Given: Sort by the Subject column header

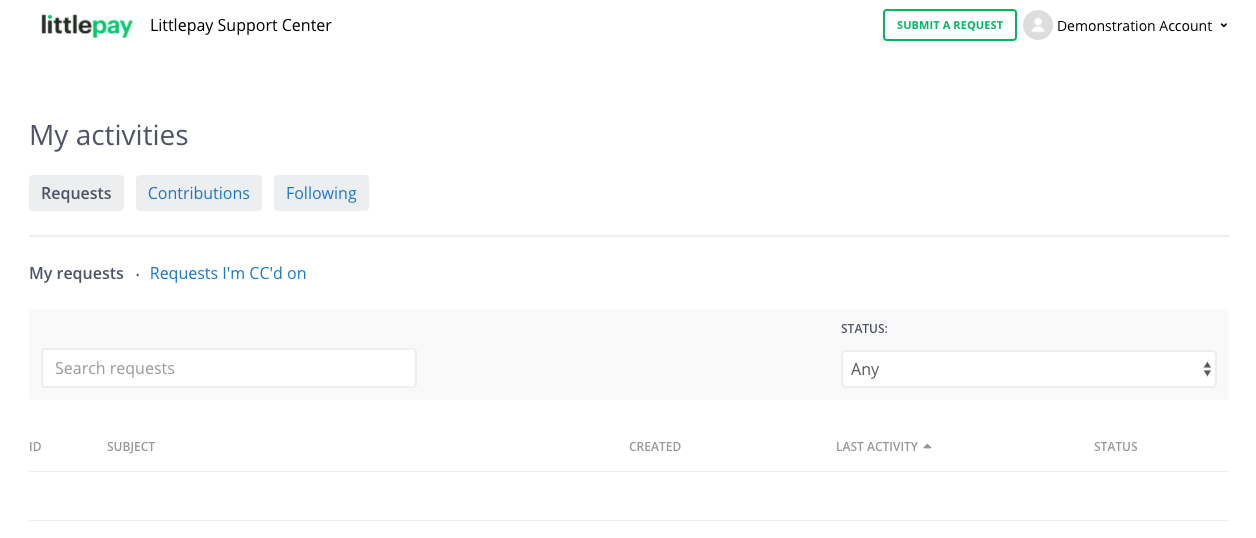Looking at the screenshot, I should click(131, 447).
